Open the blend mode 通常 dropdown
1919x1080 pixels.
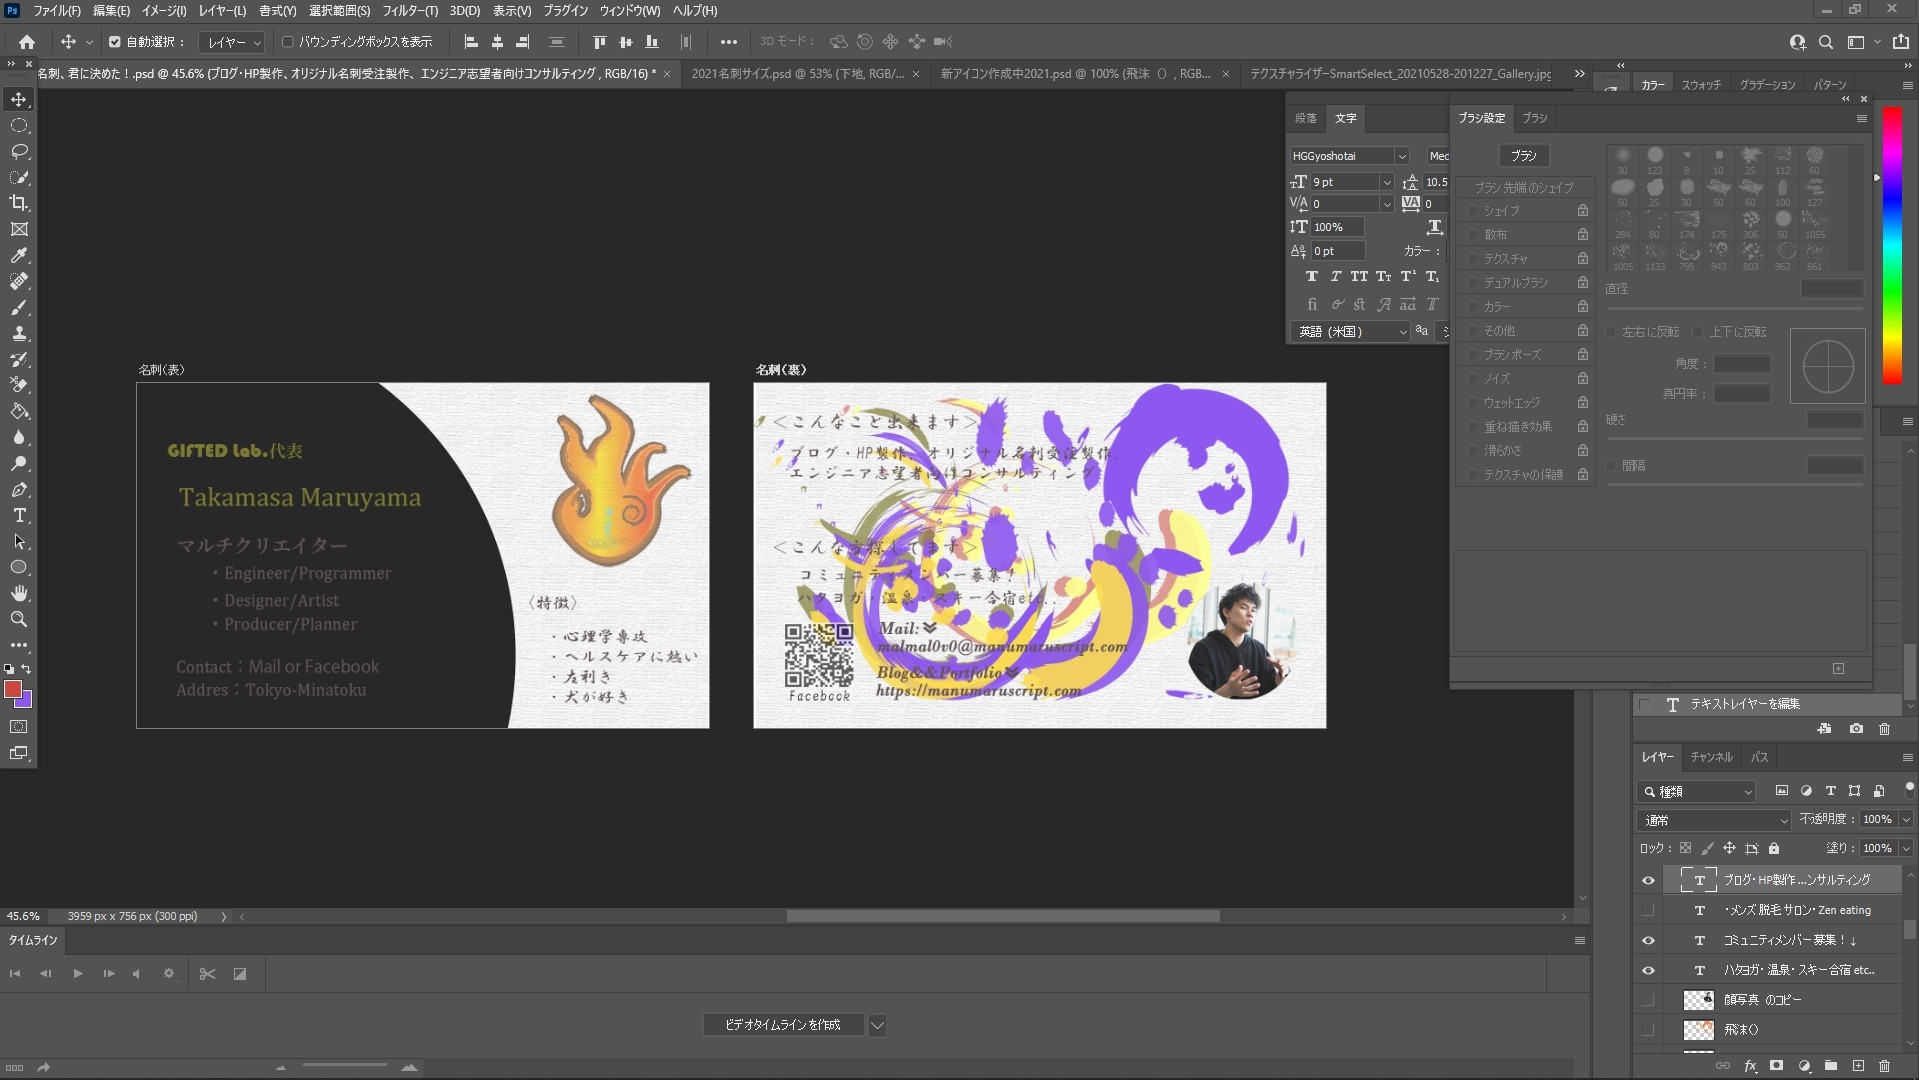point(1714,820)
